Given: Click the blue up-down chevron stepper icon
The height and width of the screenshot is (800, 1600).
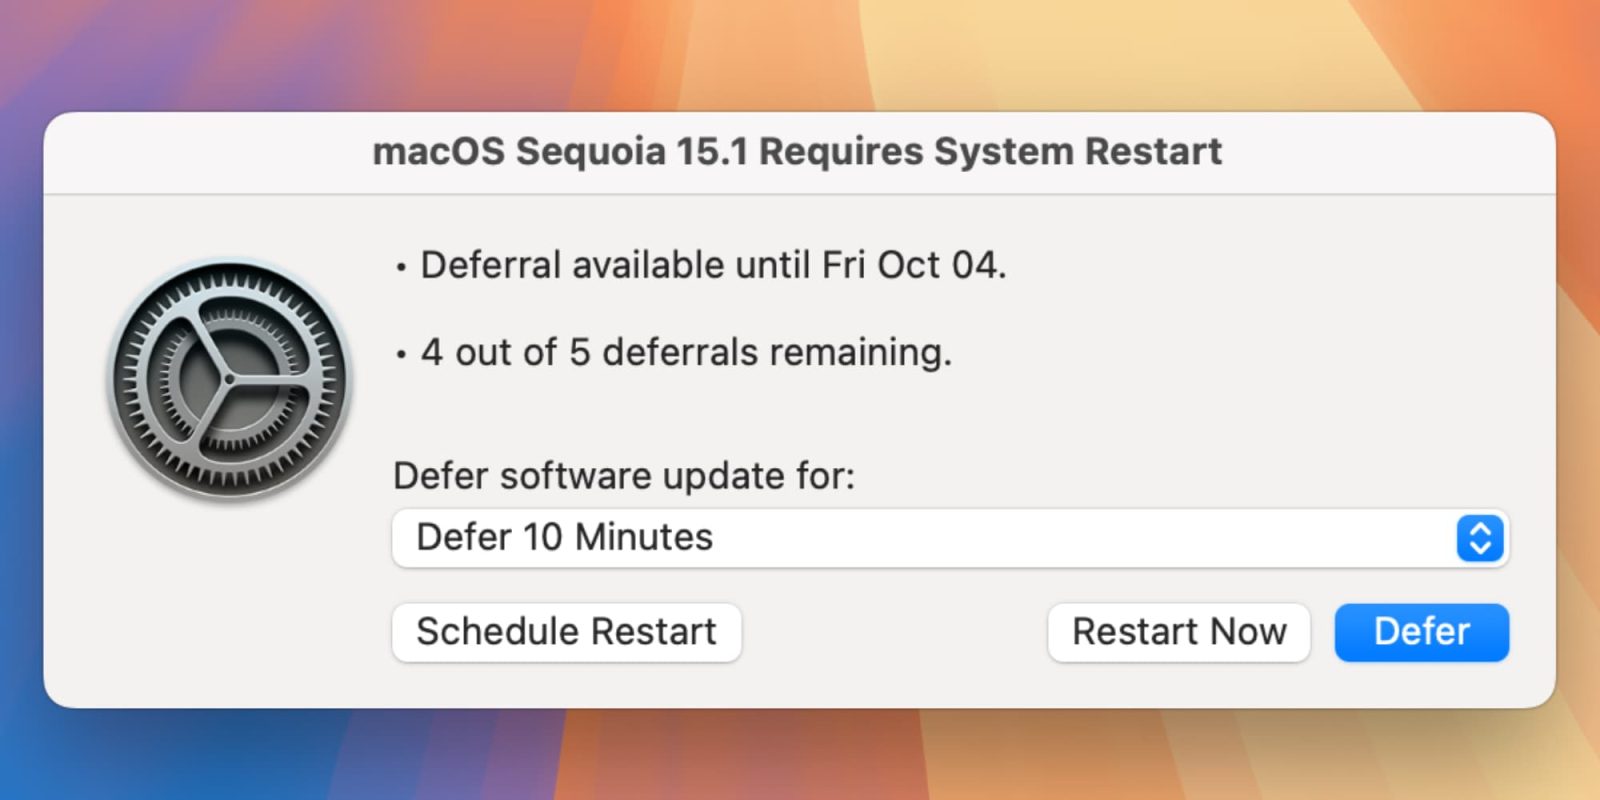Looking at the screenshot, I should [x=1480, y=538].
